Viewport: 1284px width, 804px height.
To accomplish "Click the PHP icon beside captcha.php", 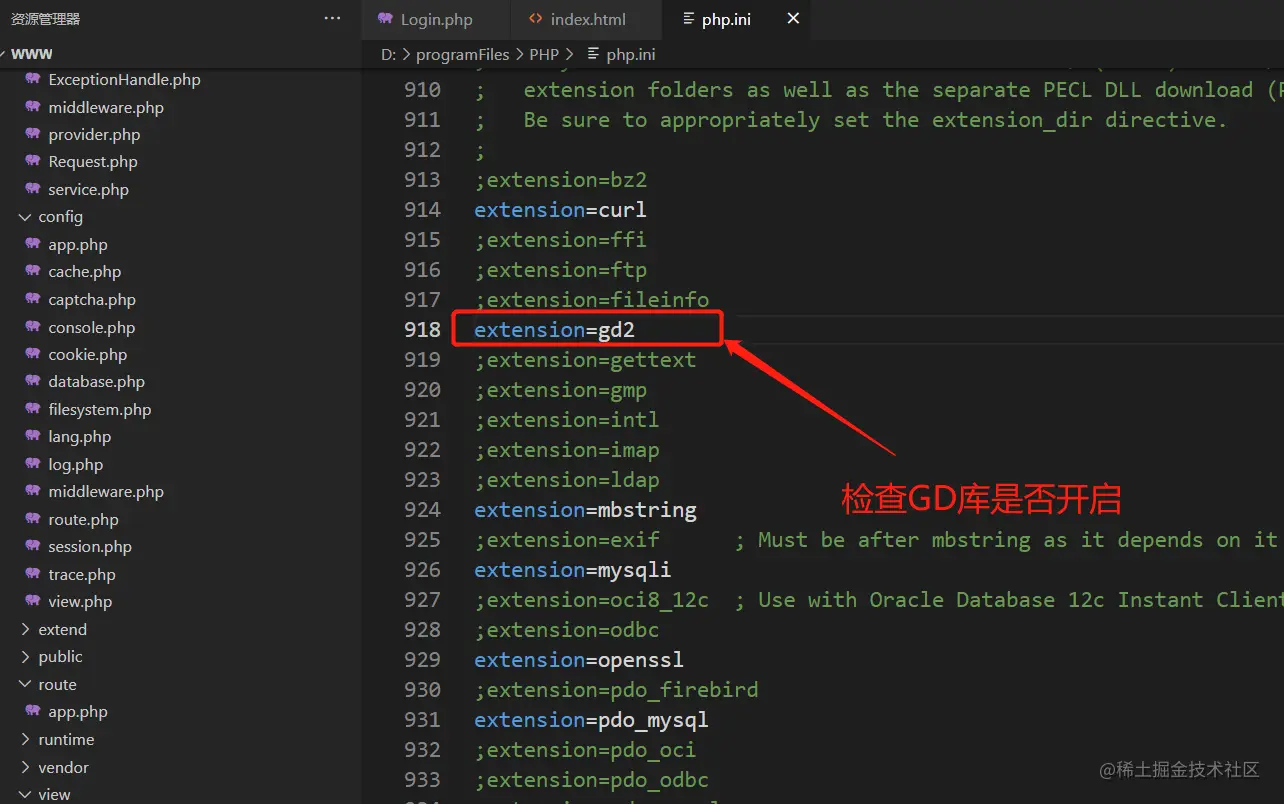I will point(33,299).
